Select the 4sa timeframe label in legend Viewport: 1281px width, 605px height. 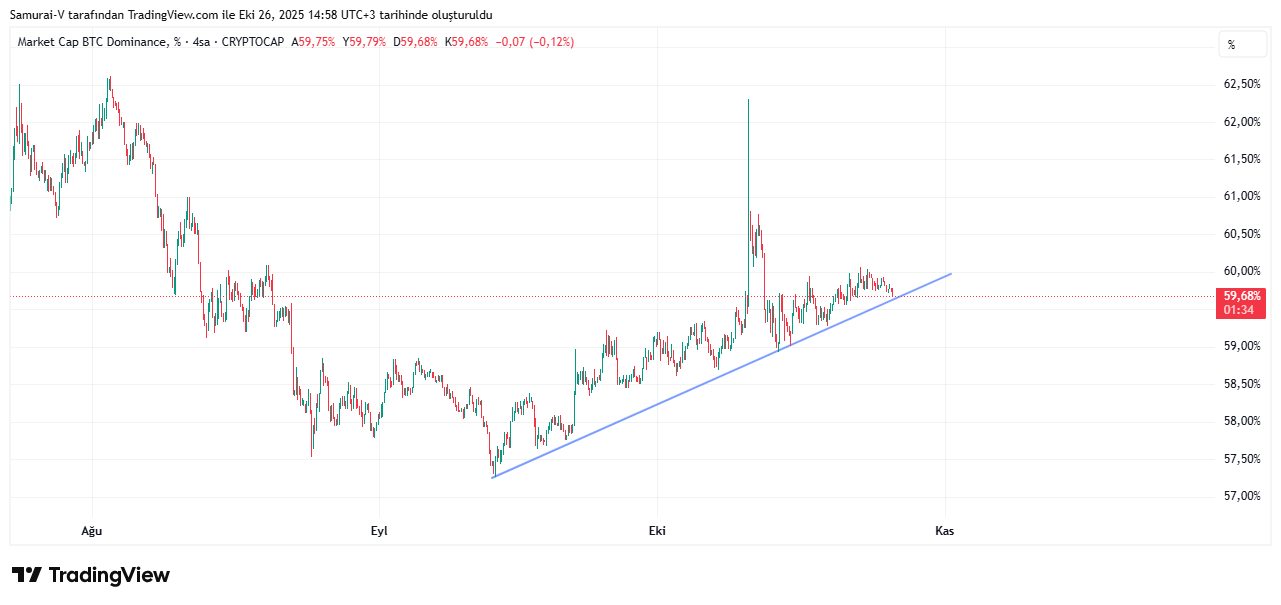pyautogui.click(x=201, y=42)
